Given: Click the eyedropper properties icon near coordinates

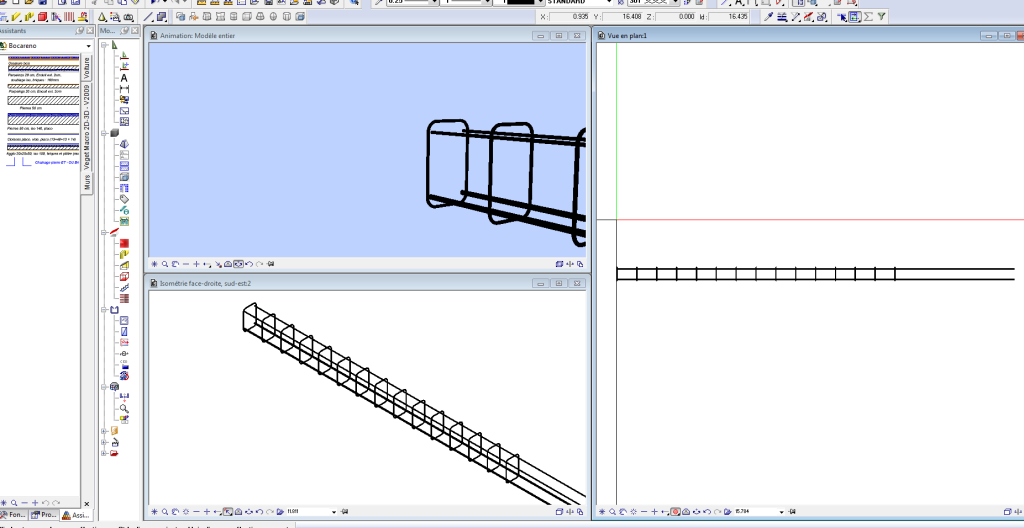Looking at the screenshot, I should pyautogui.click(x=769, y=16).
